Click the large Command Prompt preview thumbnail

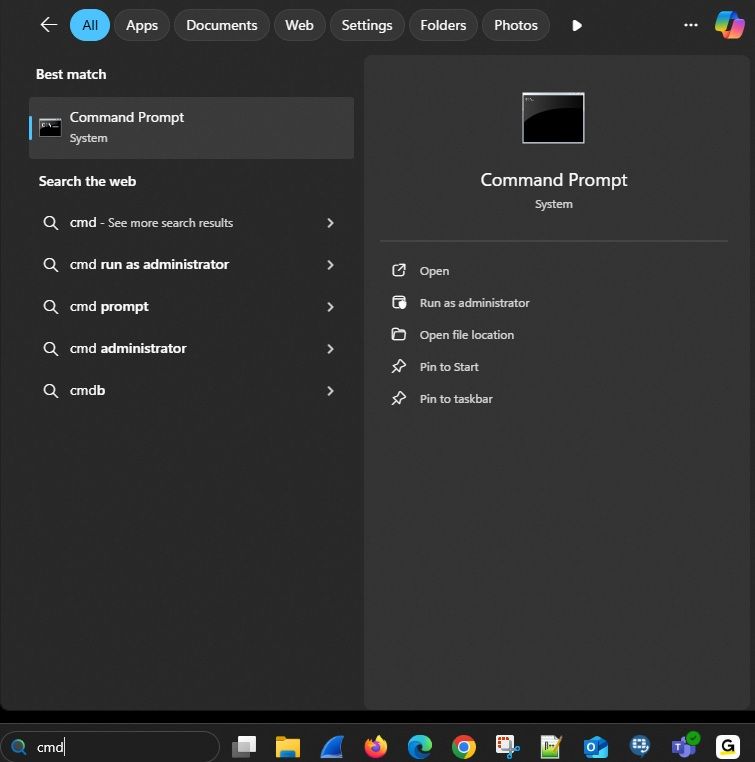tap(553, 118)
